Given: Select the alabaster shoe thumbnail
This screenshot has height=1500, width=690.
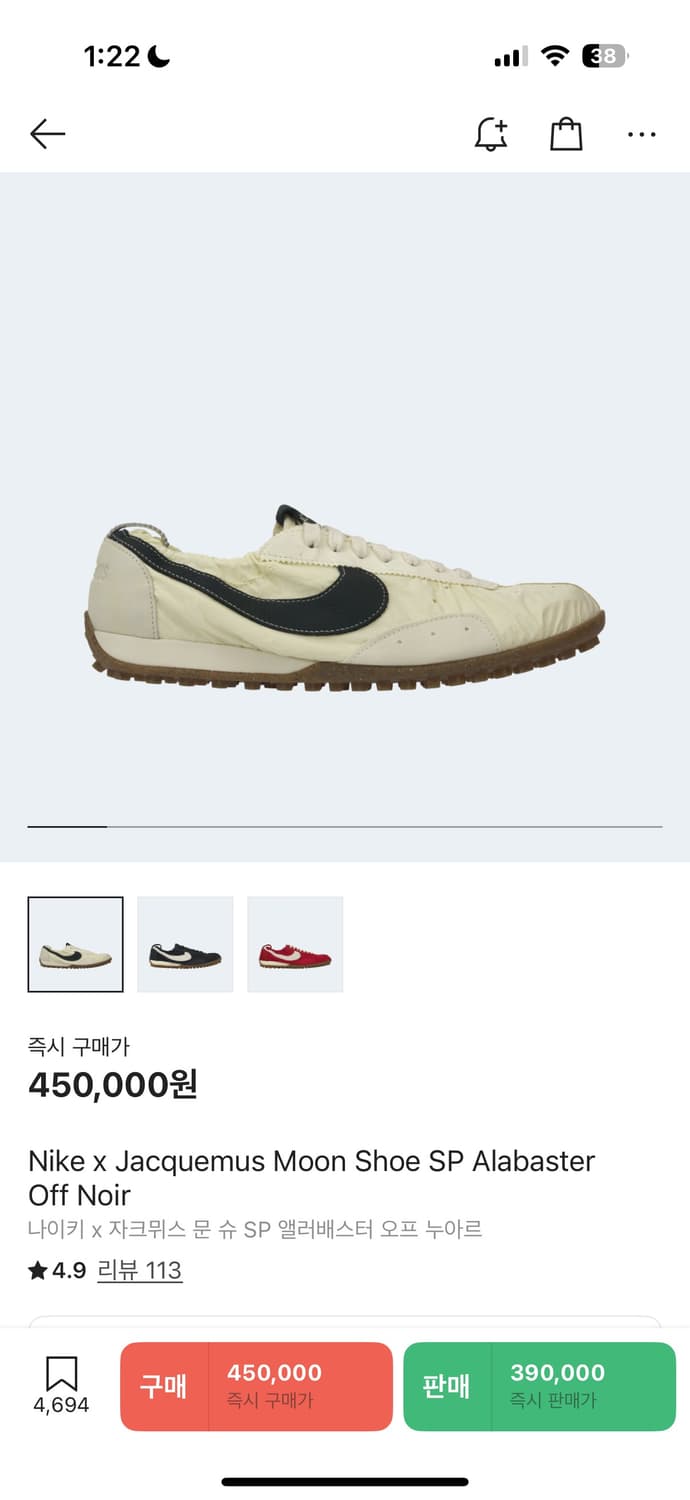Looking at the screenshot, I should click(76, 944).
